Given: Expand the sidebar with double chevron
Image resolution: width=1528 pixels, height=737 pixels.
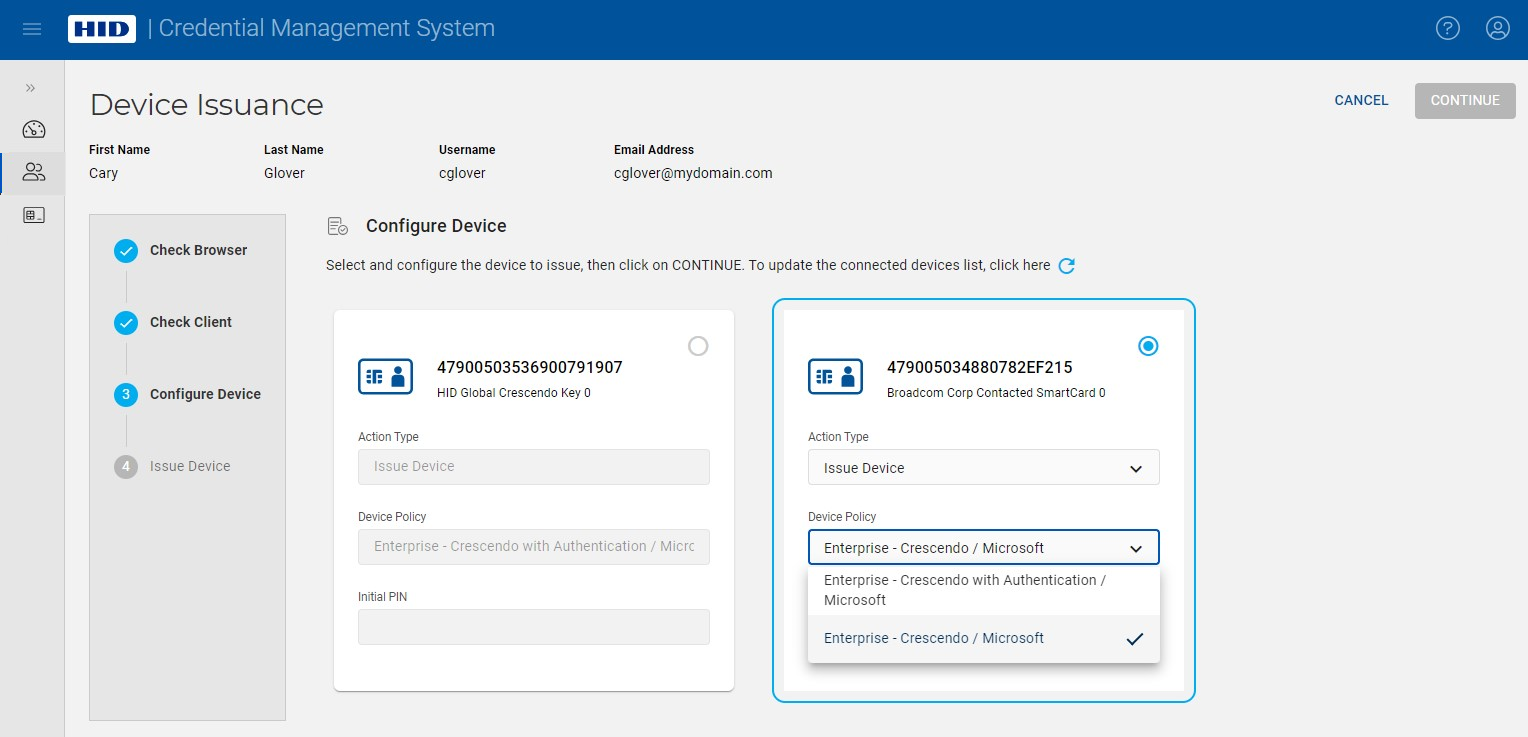Looking at the screenshot, I should (31, 88).
